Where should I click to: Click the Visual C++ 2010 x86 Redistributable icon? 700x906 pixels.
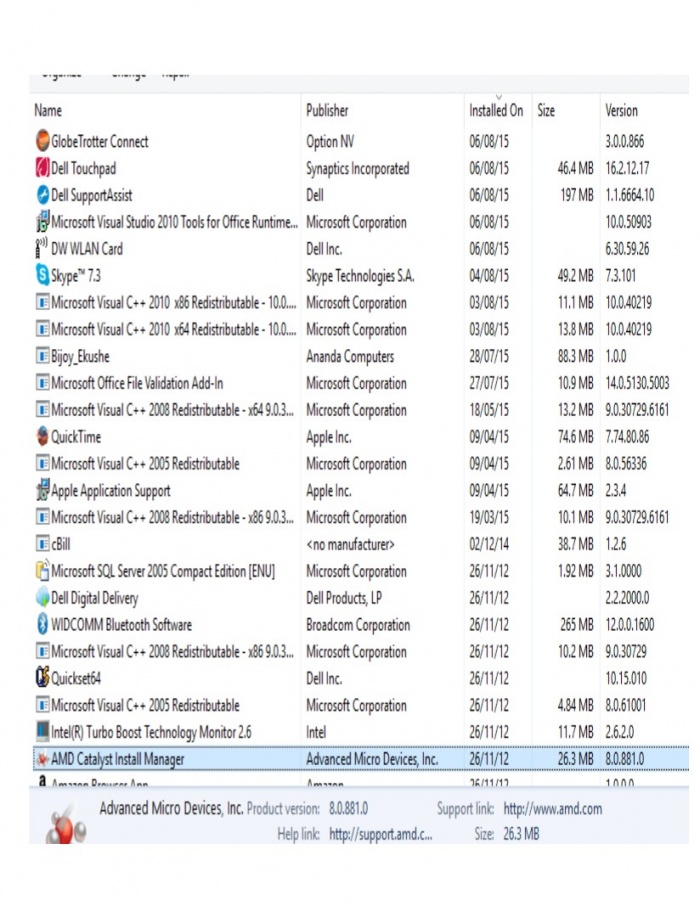[42, 302]
